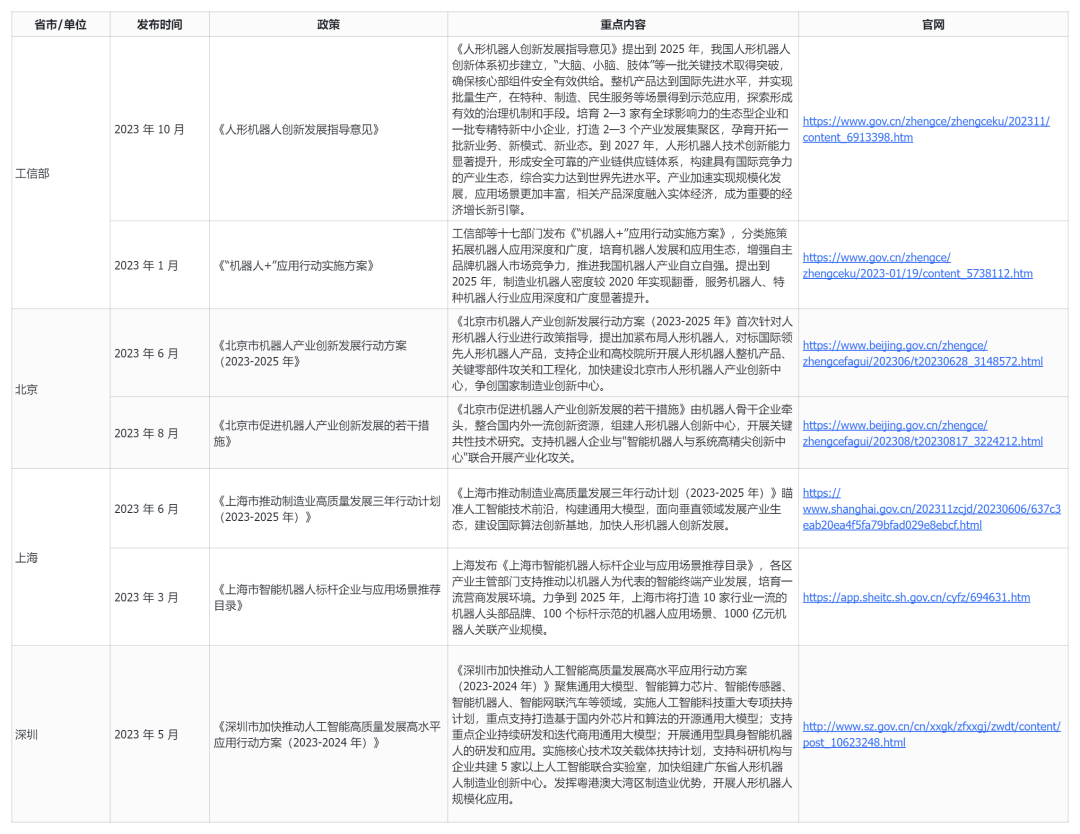Click the 官网 column header
Image resolution: width=1080 pixels, height=834 pixels.
coord(933,25)
